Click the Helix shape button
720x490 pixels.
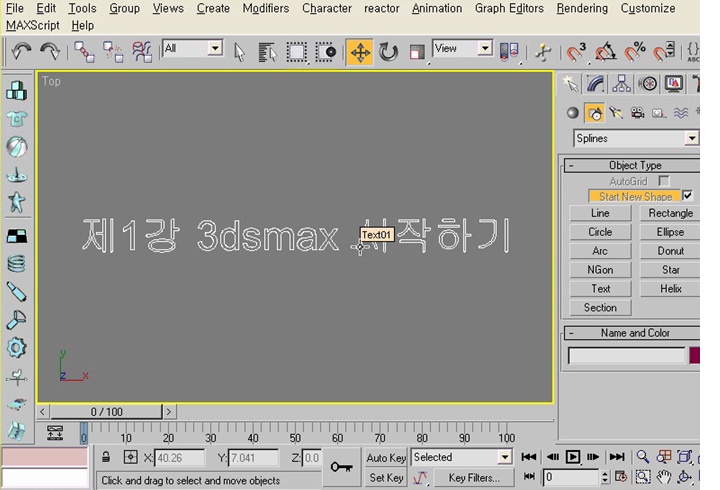[x=670, y=289]
